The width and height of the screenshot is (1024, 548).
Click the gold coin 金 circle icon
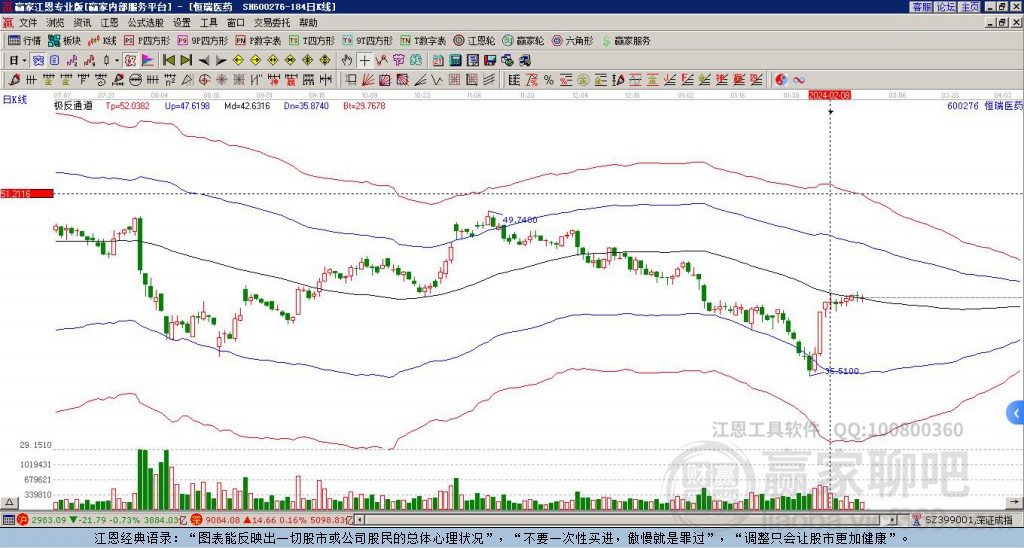coord(583,80)
